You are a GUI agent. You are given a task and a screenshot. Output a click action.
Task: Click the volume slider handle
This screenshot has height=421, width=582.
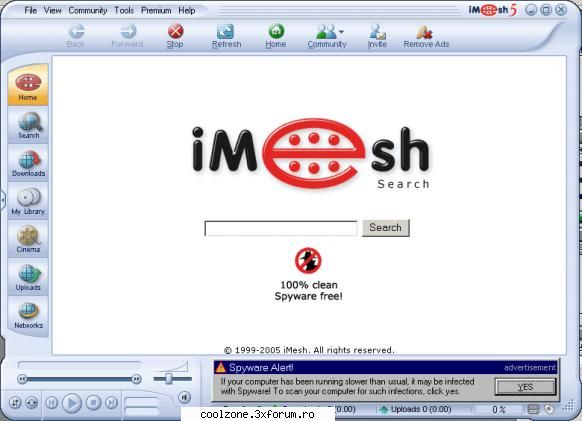[169, 379]
